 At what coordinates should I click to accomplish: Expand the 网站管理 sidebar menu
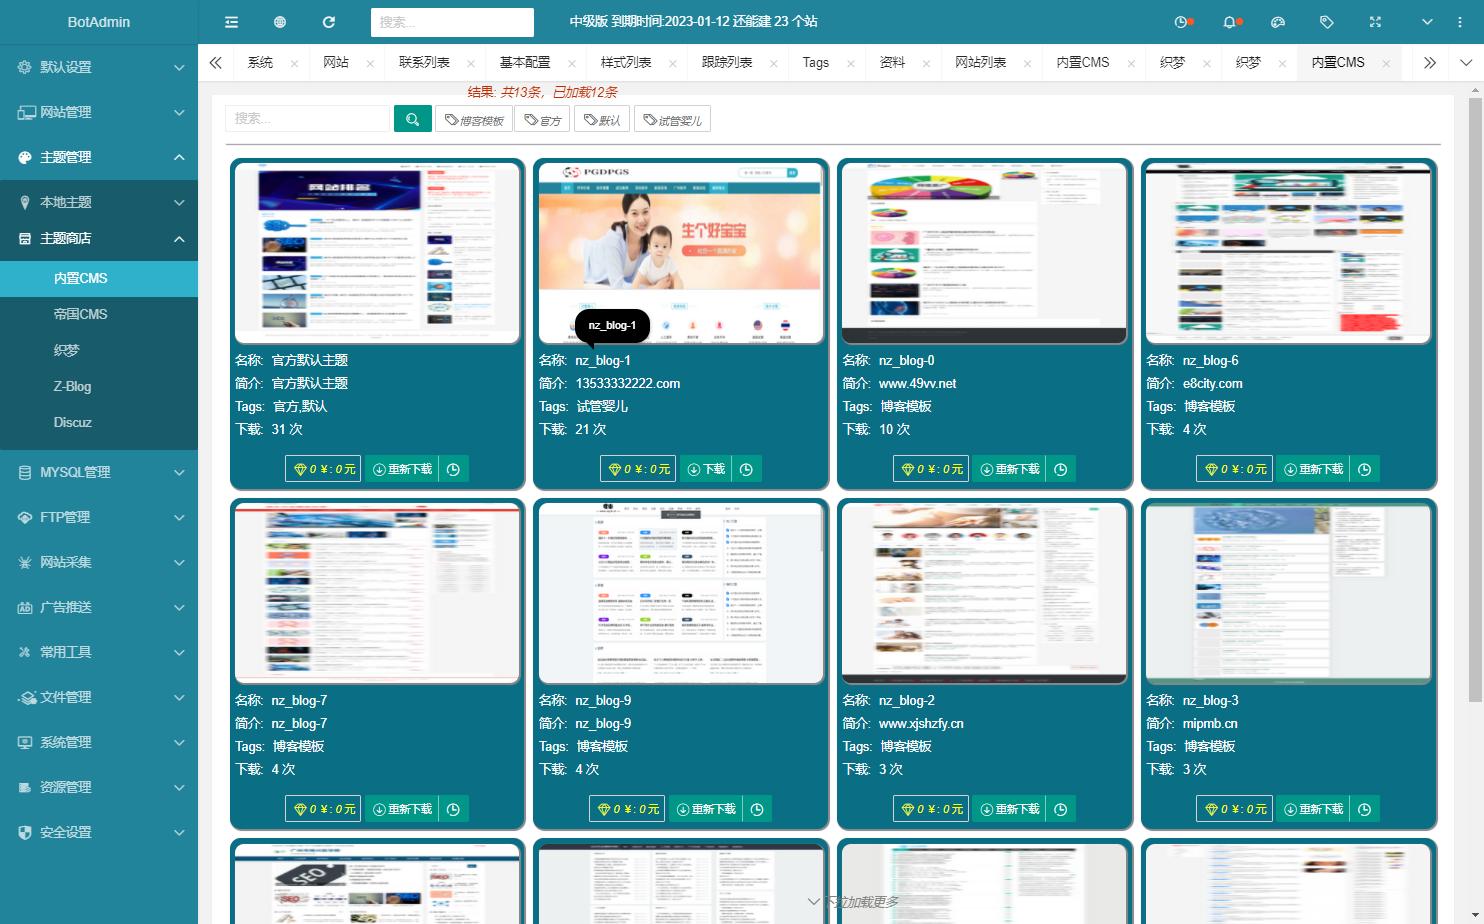pos(99,112)
